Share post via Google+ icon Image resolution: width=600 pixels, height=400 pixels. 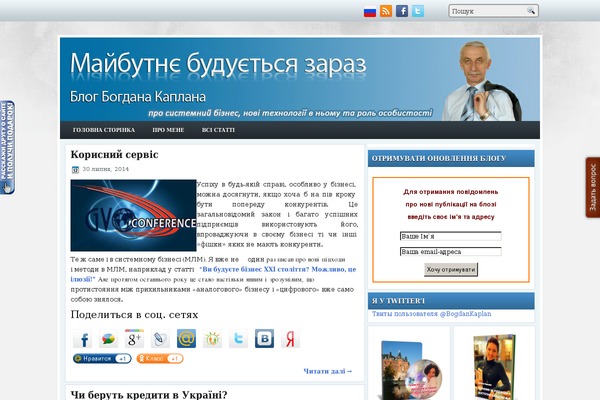(134, 339)
